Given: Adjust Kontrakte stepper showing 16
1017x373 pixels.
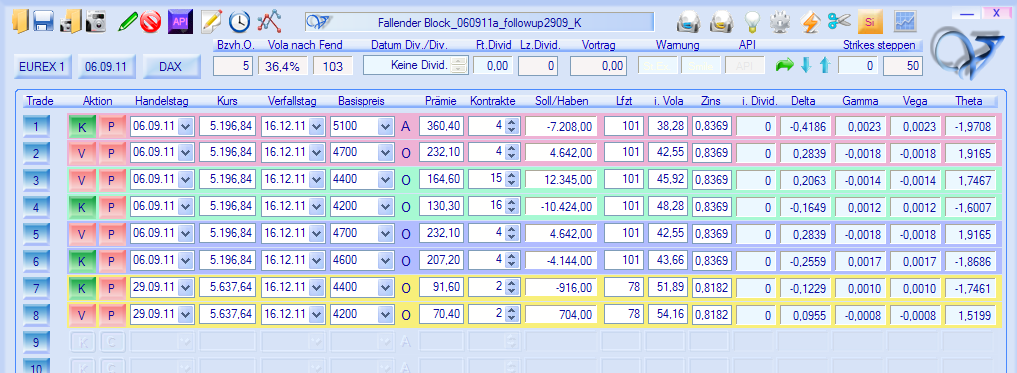Looking at the screenshot, I should pos(511,207).
